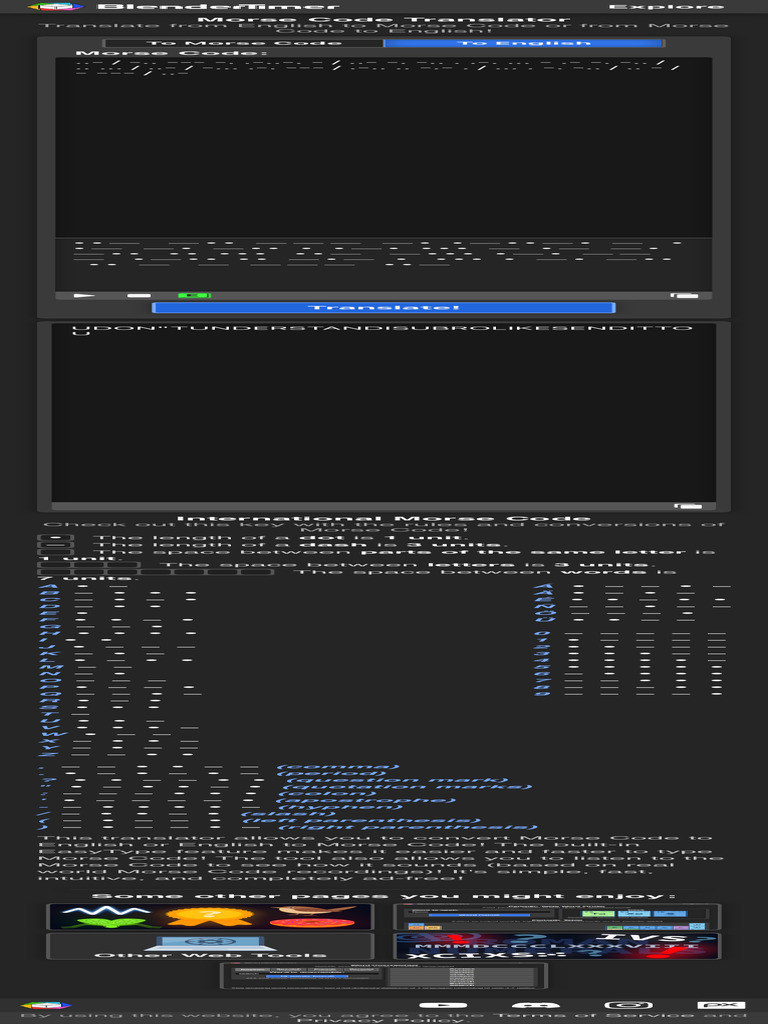Click the BlenderTimer logo in the header
The height and width of the screenshot is (1024, 768).
(x=56, y=7)
